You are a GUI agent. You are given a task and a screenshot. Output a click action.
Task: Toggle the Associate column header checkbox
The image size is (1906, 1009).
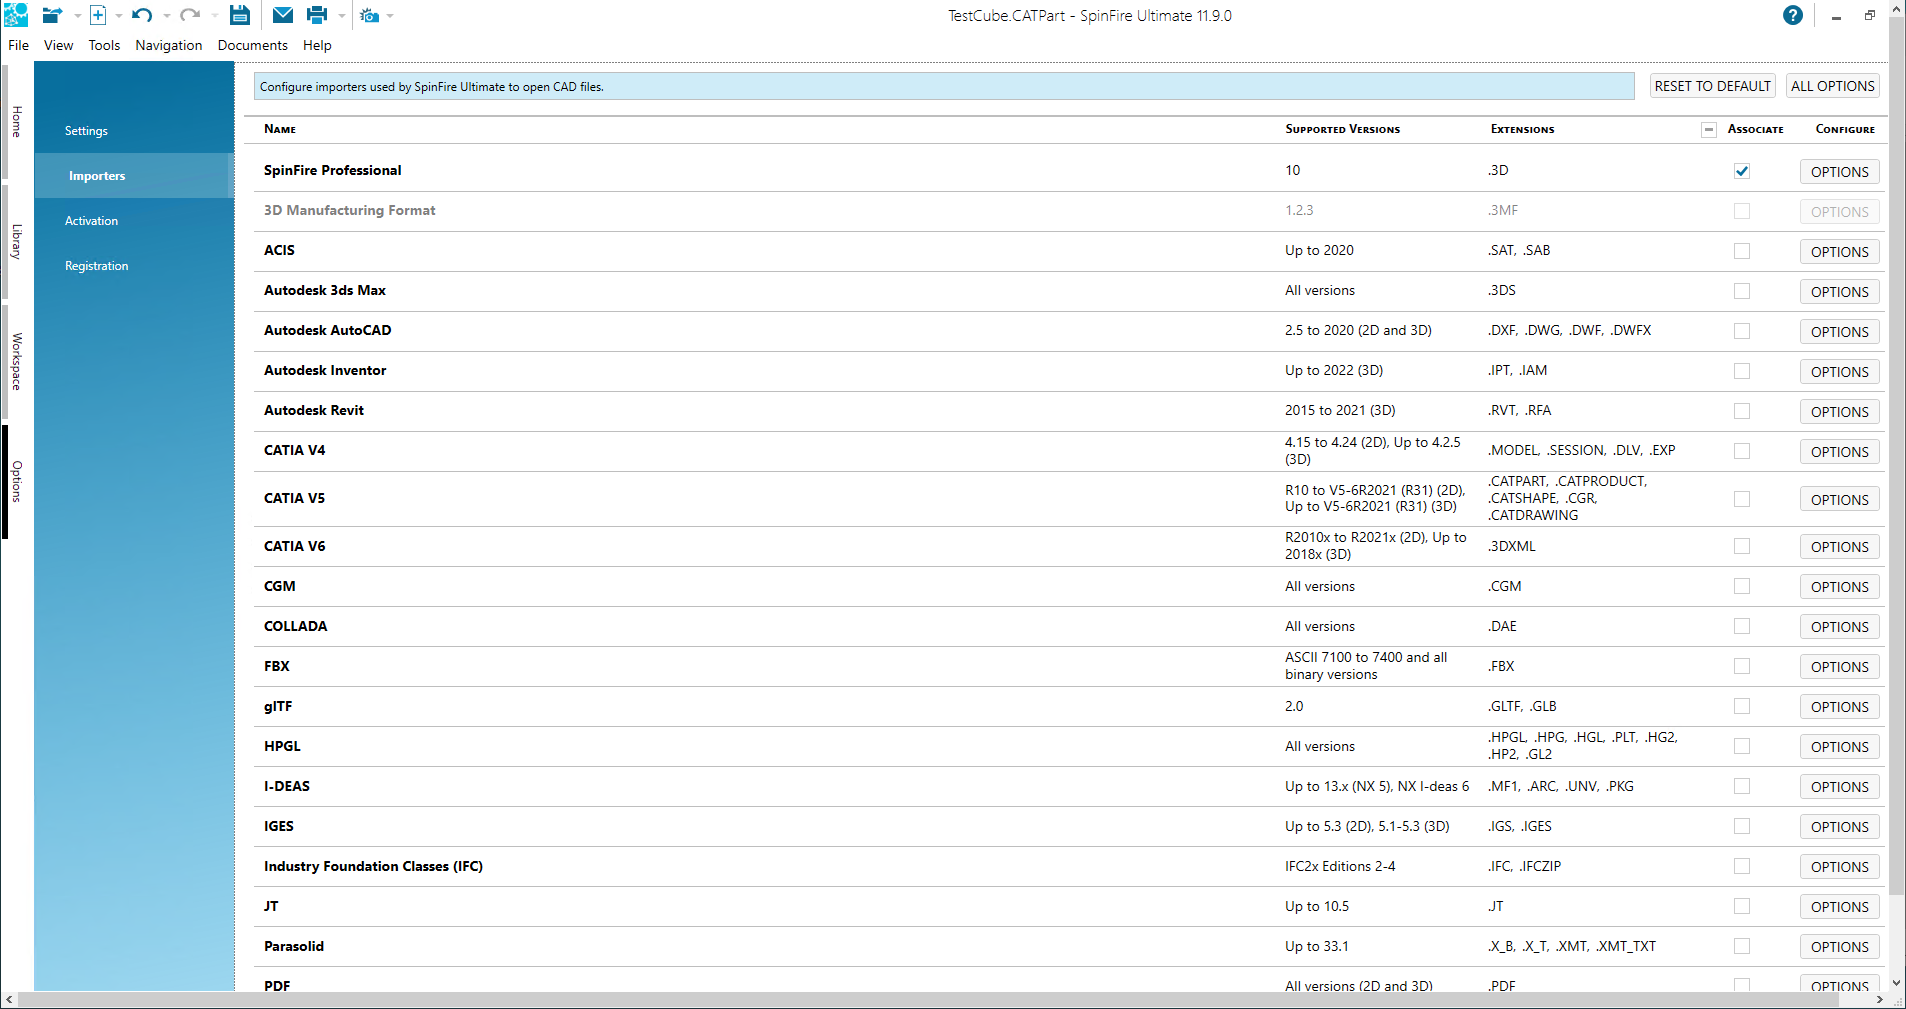click(1709, 129)
